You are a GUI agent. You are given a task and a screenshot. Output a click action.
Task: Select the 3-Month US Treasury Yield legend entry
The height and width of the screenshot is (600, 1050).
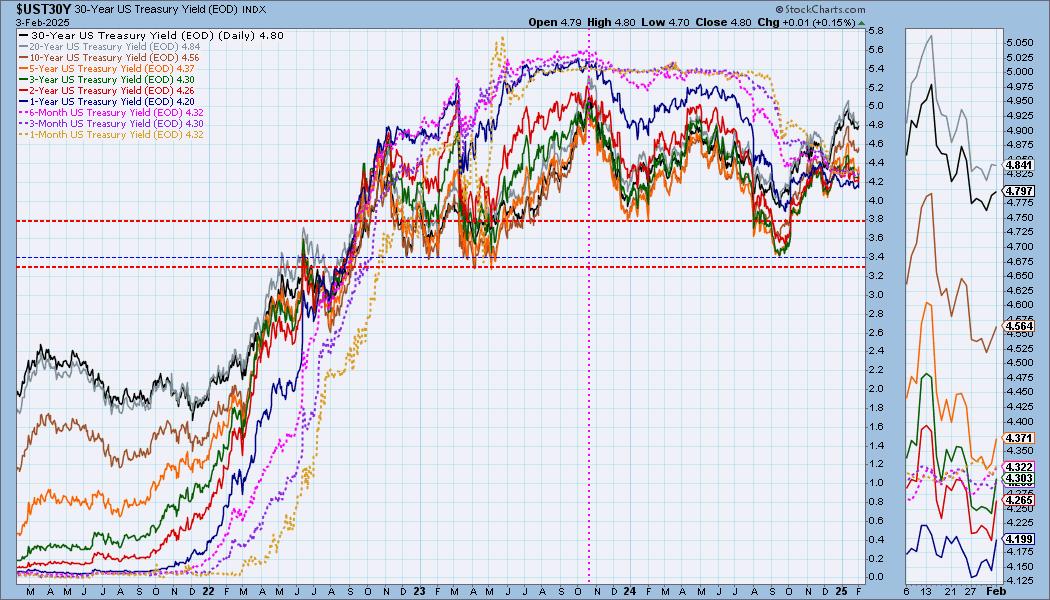tap(112, 123)
